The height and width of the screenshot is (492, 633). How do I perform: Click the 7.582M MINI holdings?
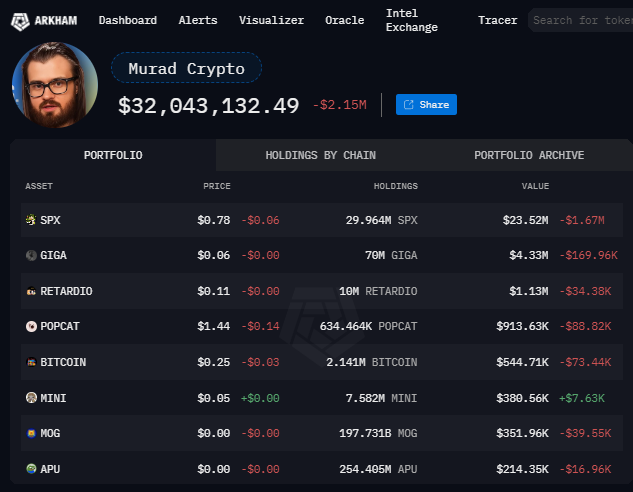(x=381, y=398)
